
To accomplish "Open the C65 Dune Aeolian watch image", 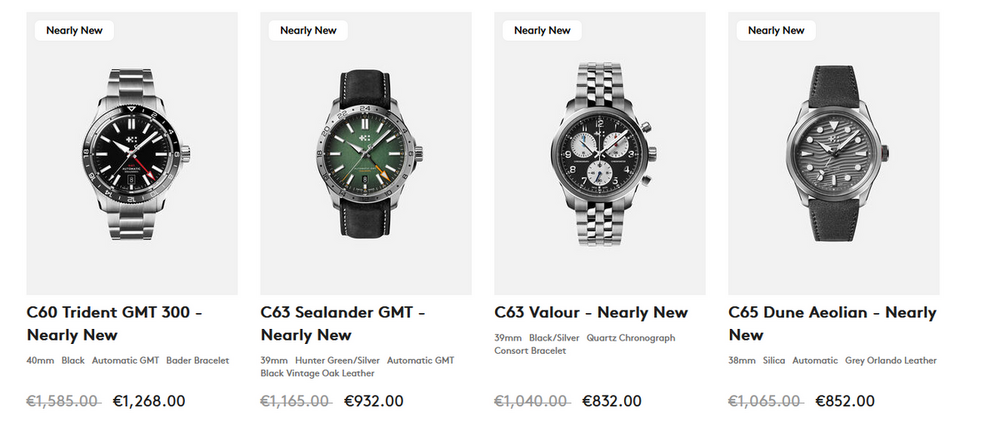I will click(x=834, y=153).
